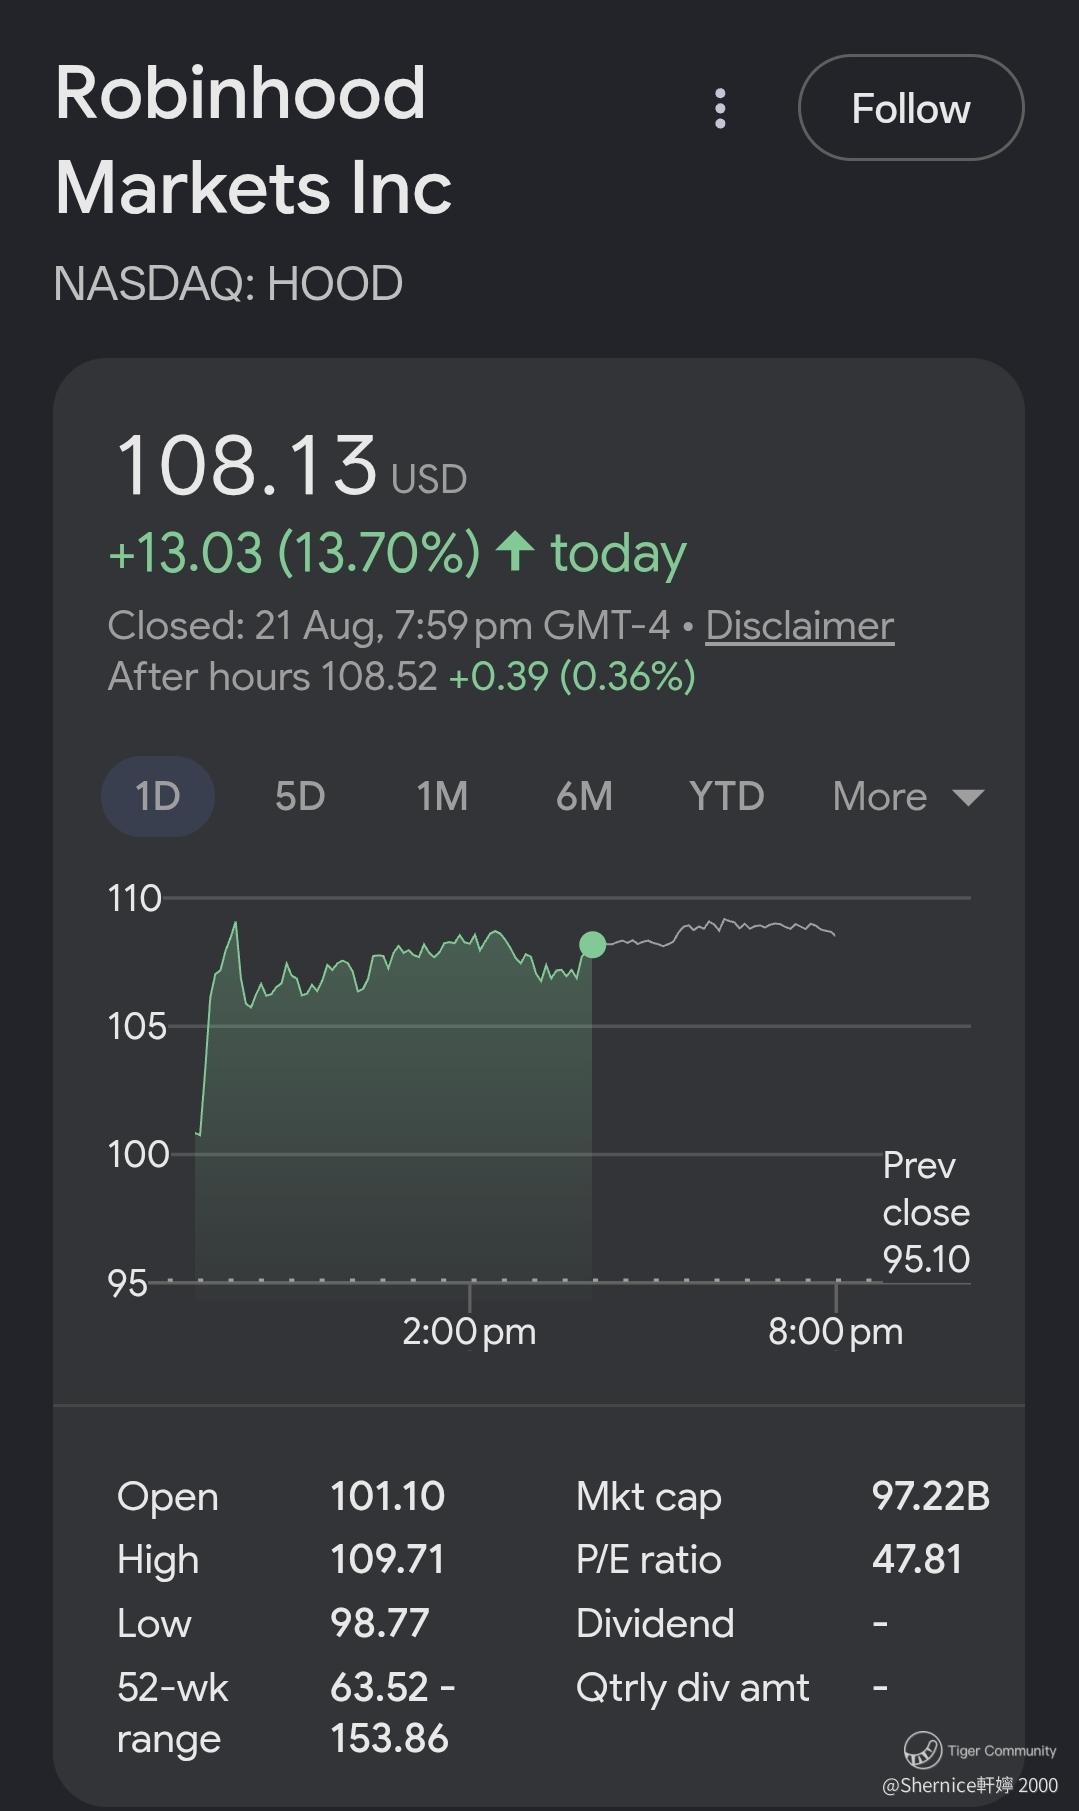This screenshot has width=1079, height=1811.
Task: Open the Disclaimer link
Action: (800, 626)
